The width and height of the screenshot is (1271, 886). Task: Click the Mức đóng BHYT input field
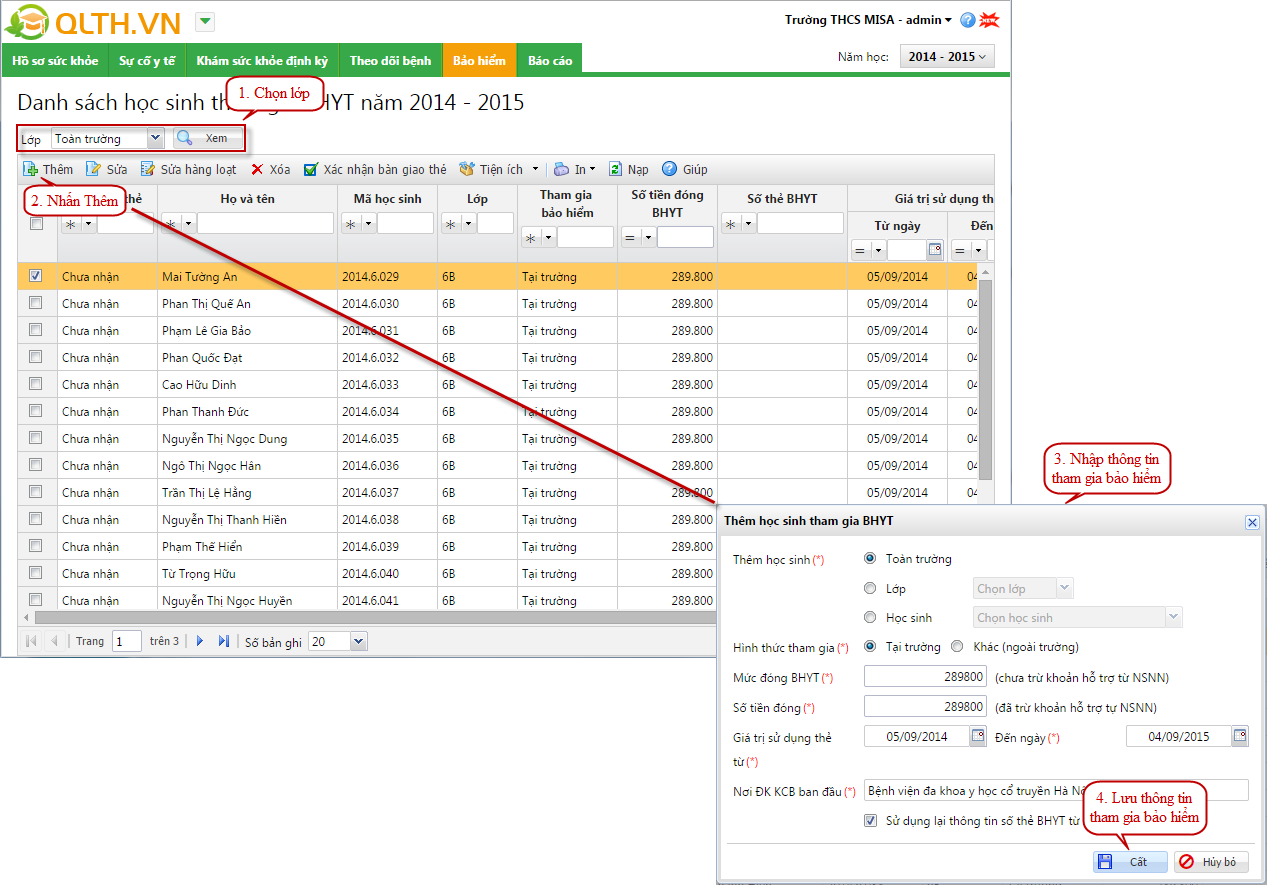(x=925, y=677)
